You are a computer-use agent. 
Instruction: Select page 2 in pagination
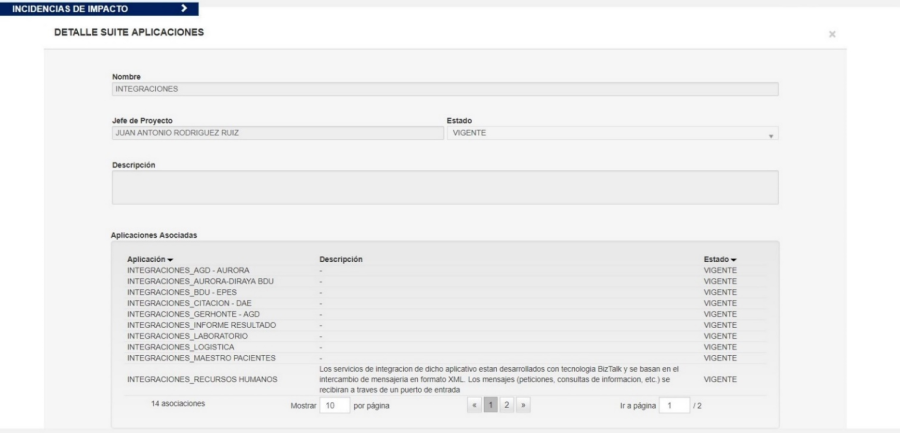pos(506,405)
